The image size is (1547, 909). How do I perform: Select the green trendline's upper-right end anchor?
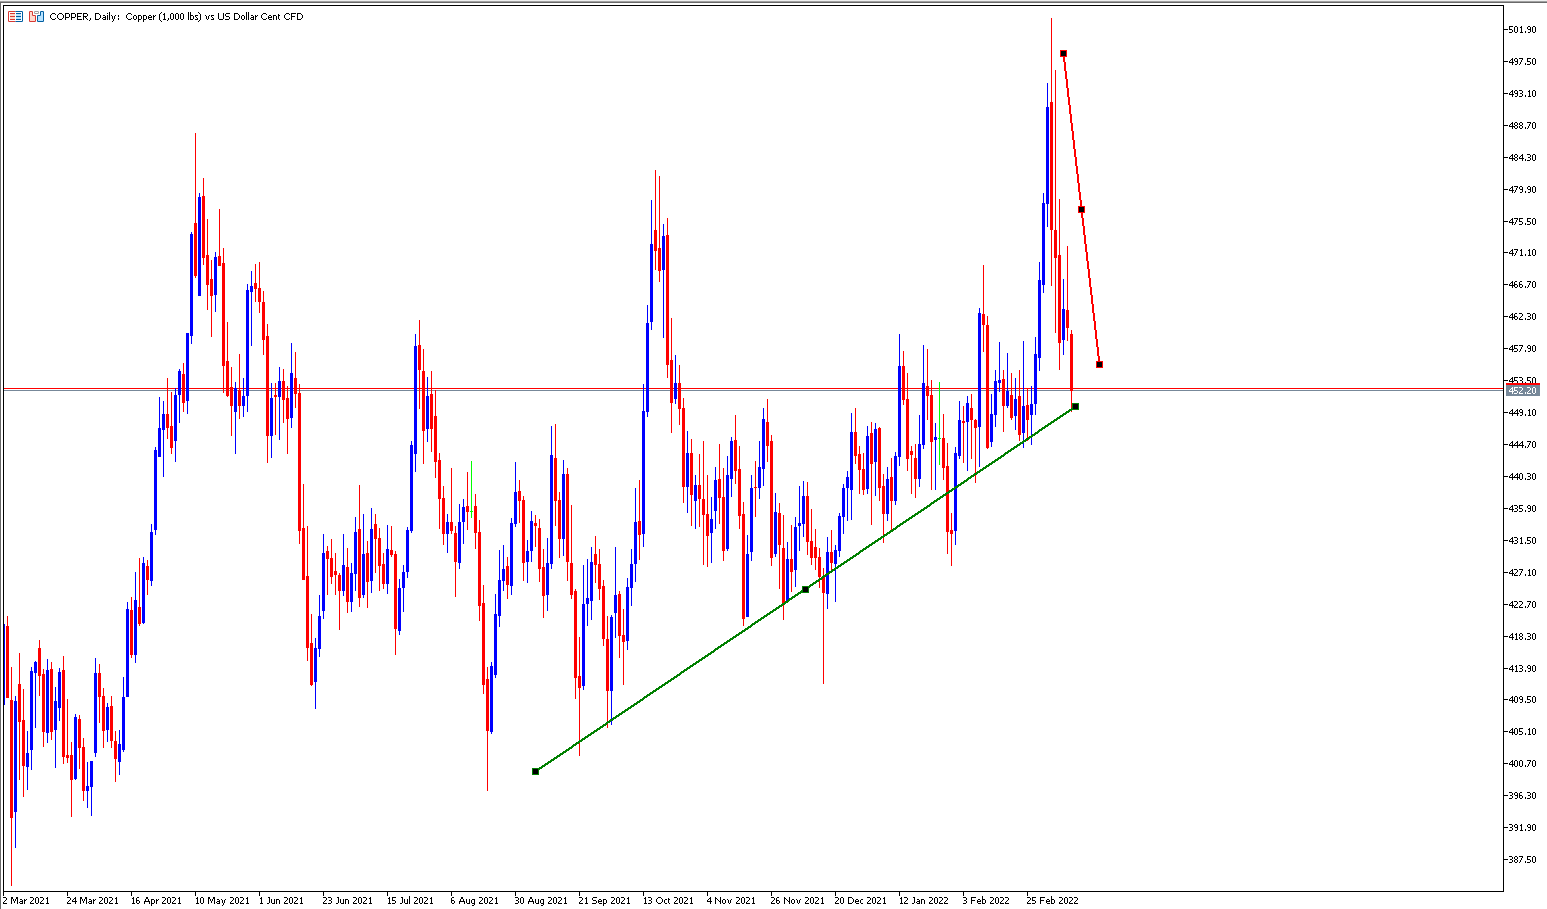[1075, 406]
